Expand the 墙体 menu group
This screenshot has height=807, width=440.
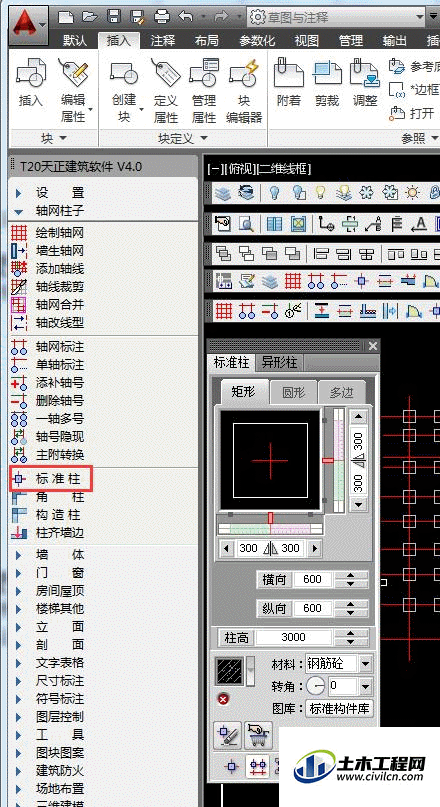pos(19,555)
